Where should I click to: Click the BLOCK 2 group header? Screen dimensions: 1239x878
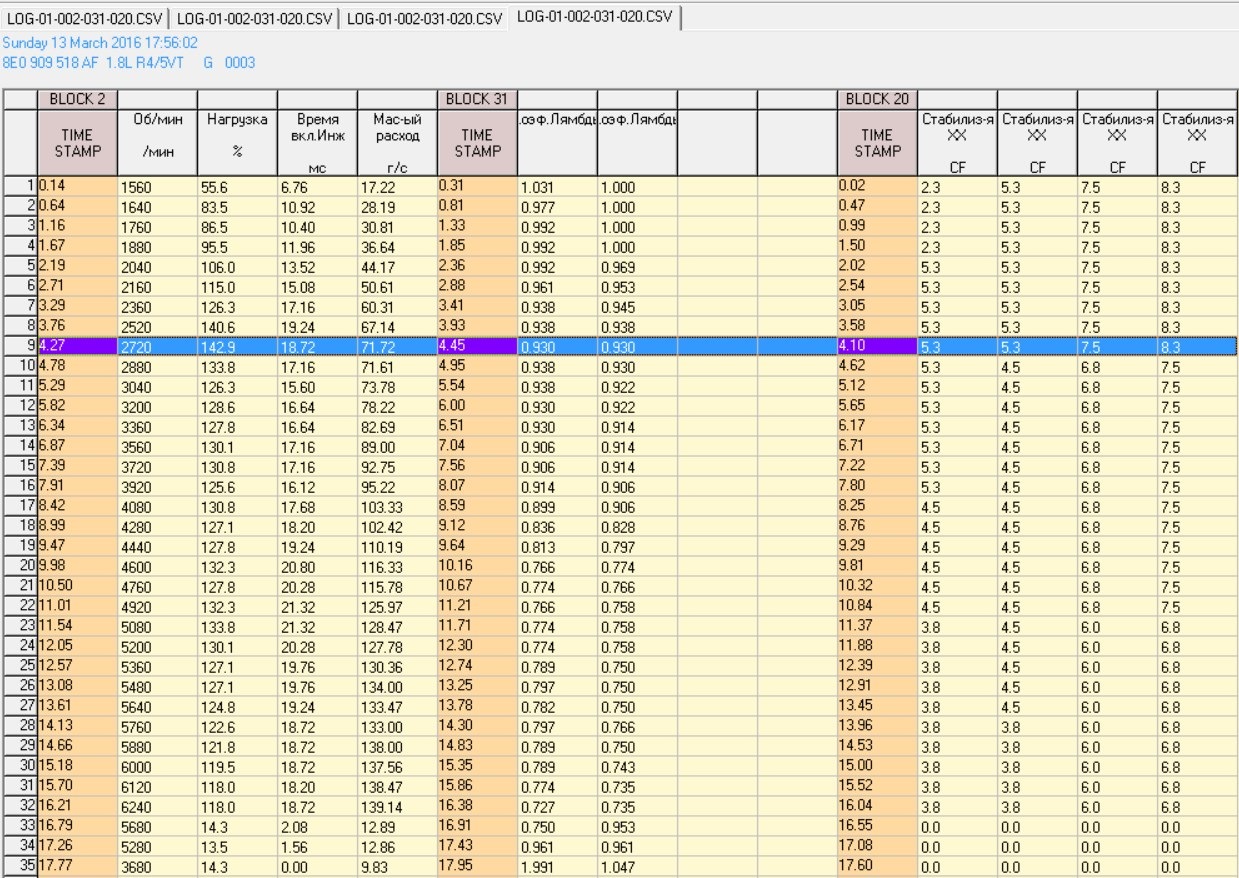coord(77,99)
